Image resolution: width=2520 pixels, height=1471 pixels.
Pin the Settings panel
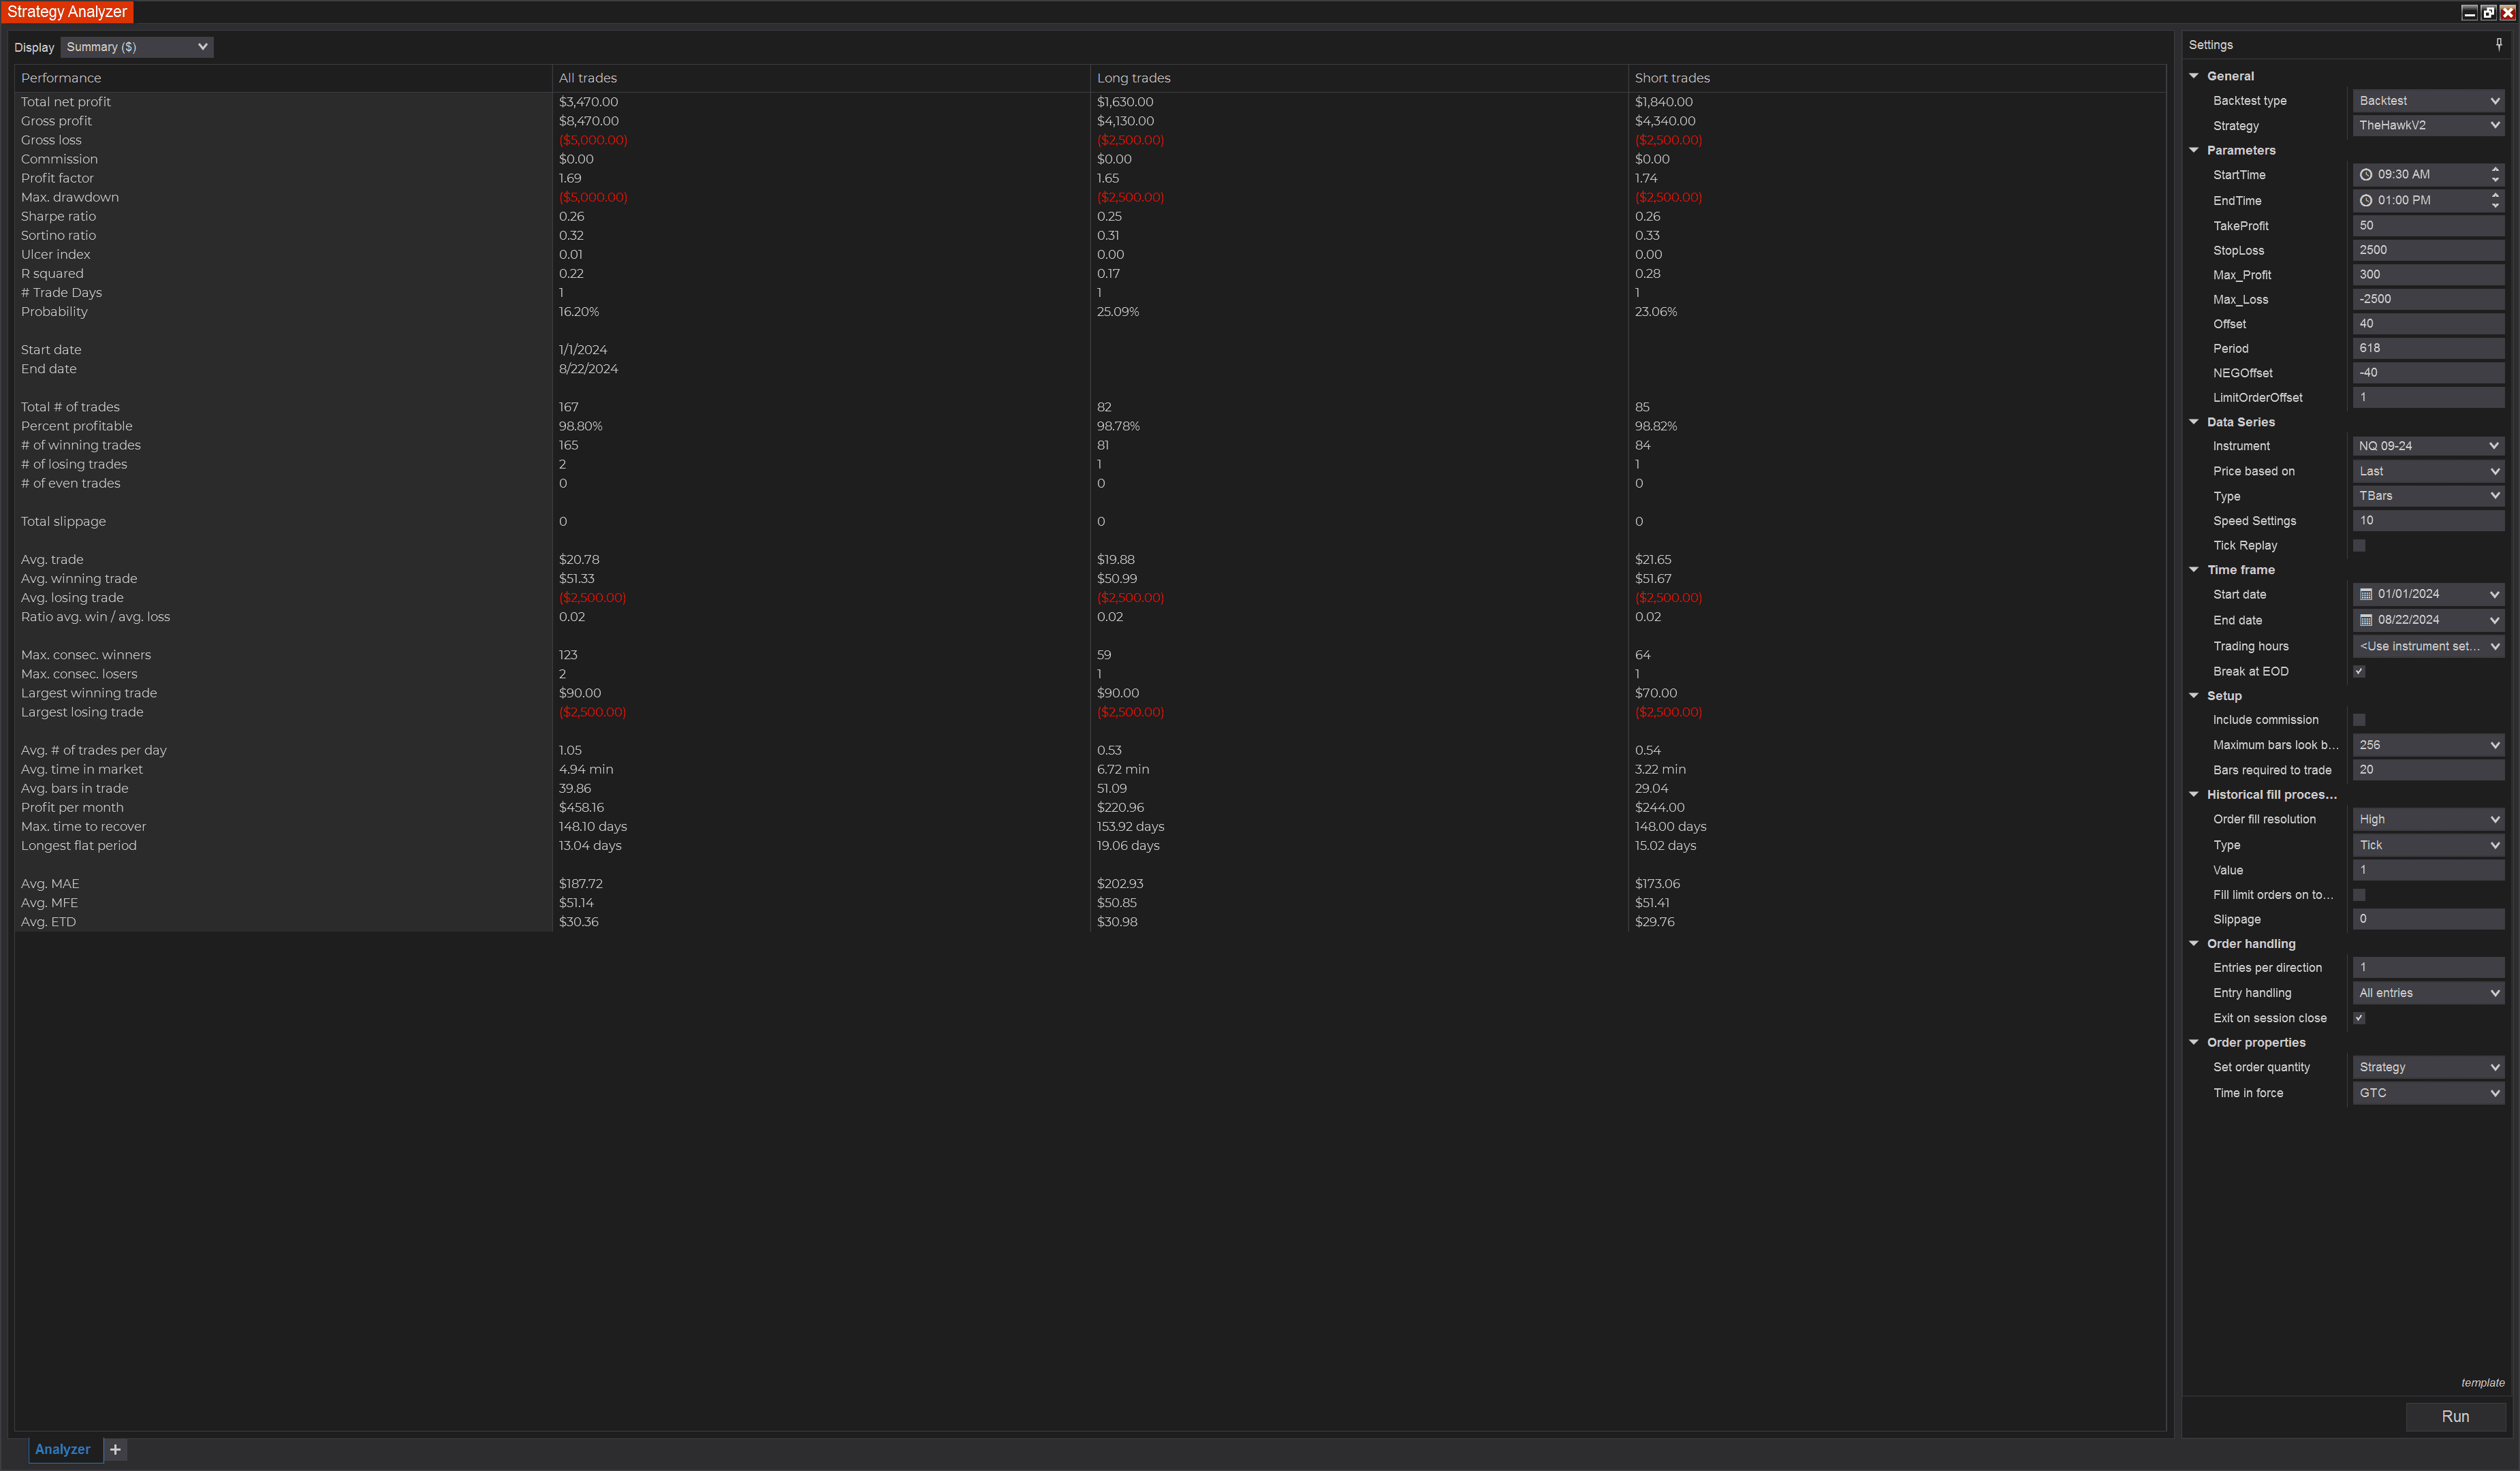tap(2498, 44)
